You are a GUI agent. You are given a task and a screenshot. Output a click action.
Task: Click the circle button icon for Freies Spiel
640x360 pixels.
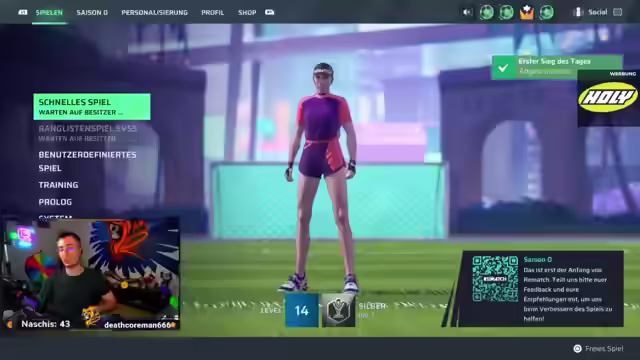coord(578,349)
